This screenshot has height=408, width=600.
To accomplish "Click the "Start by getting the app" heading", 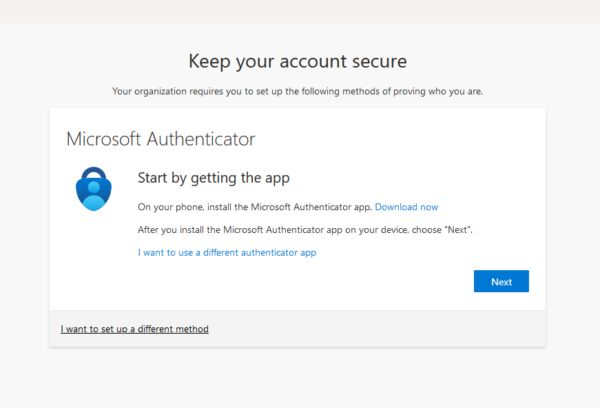I will tap(213, 179).
